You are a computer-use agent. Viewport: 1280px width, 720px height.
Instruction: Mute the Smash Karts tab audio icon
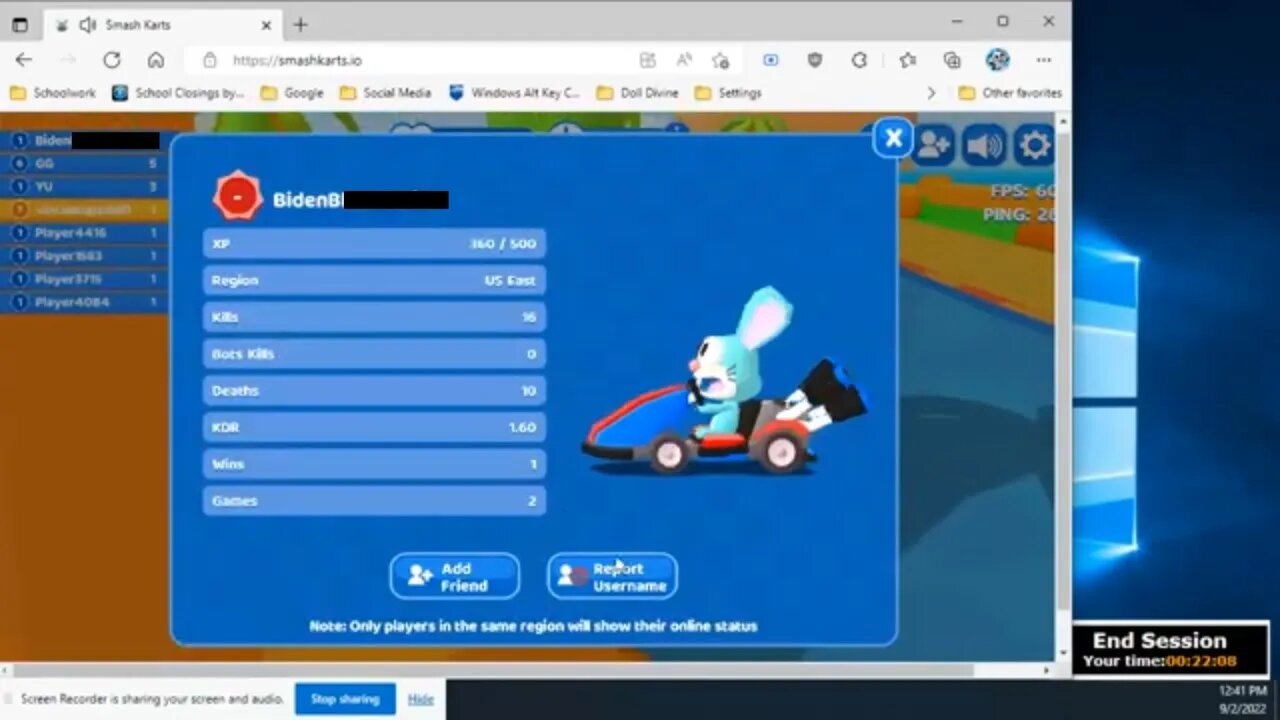(87, 25)
